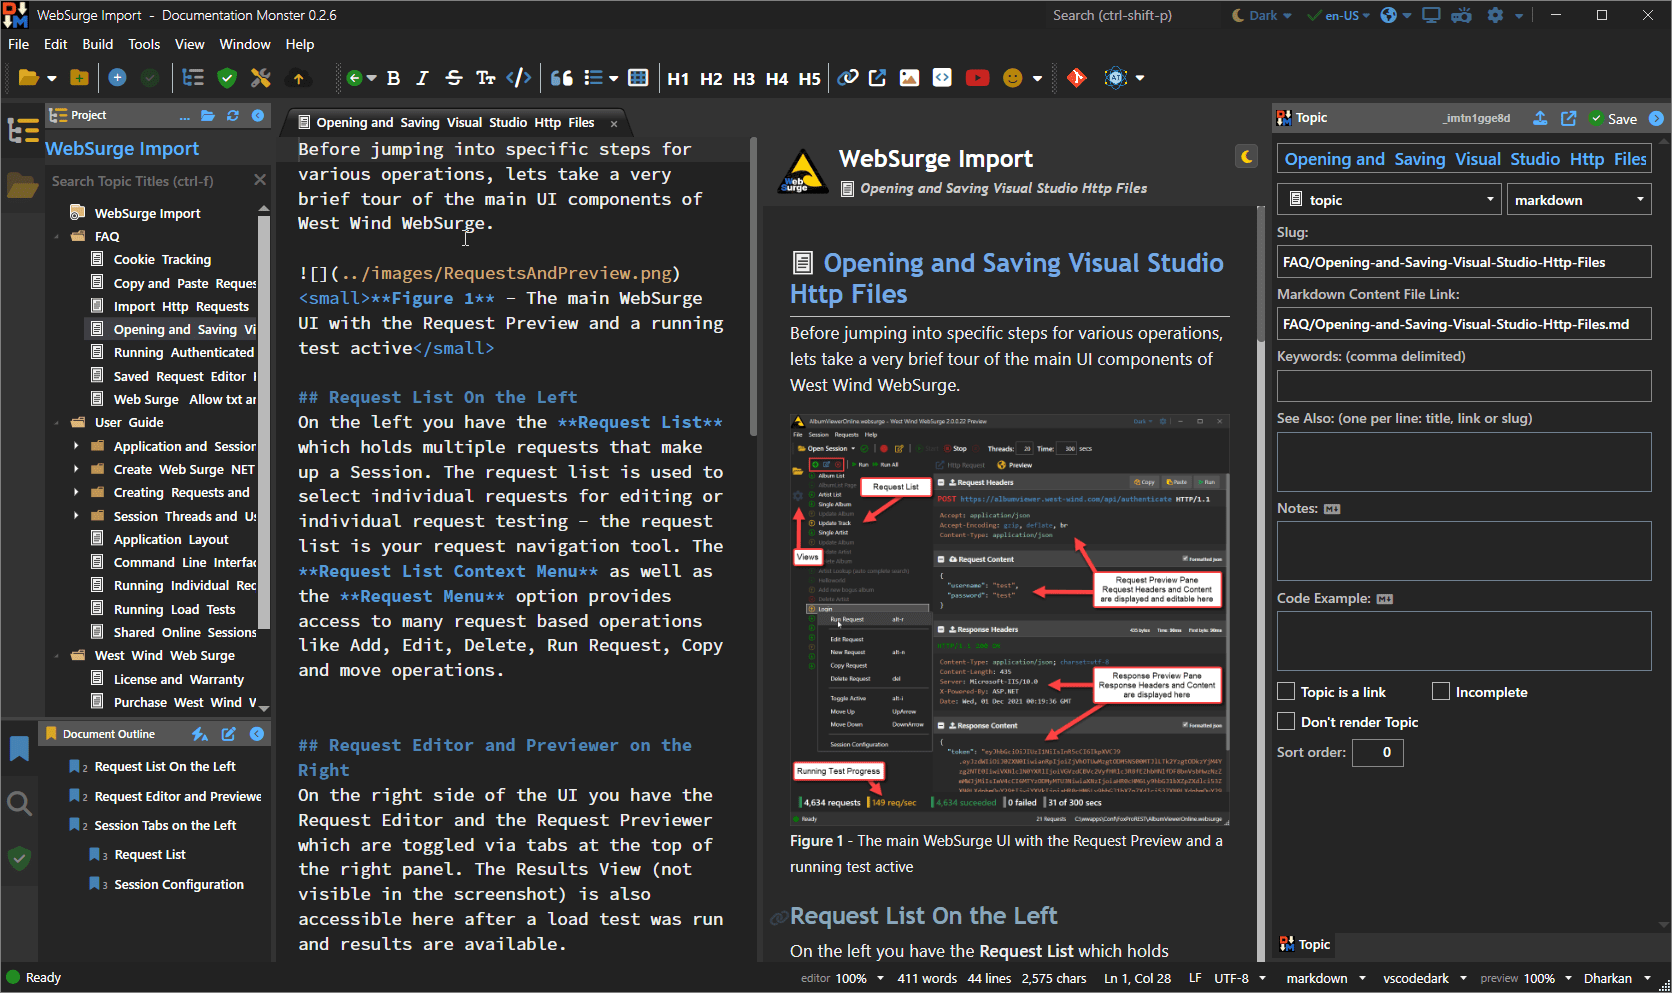
Task: Insert a code block
Action: point(942,77)
